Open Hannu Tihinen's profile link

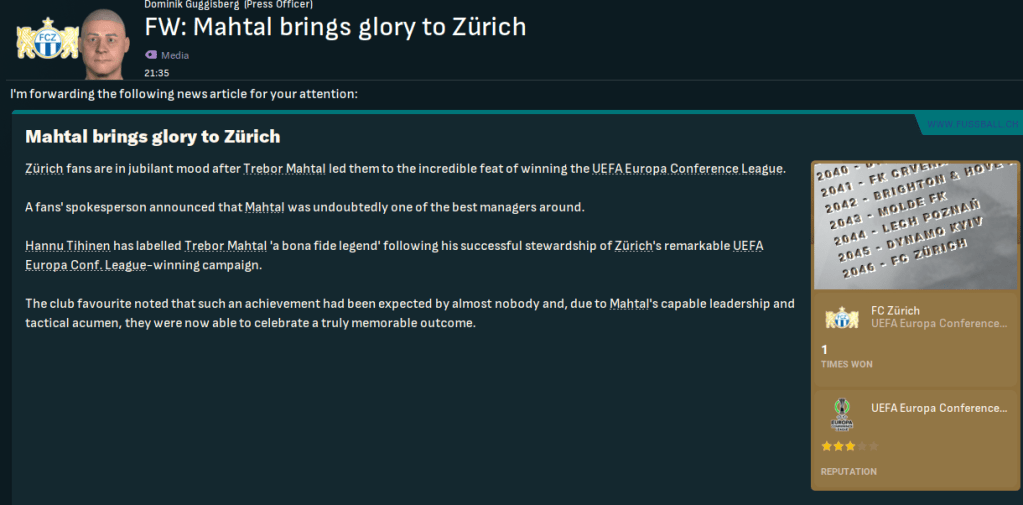(67, 246)
